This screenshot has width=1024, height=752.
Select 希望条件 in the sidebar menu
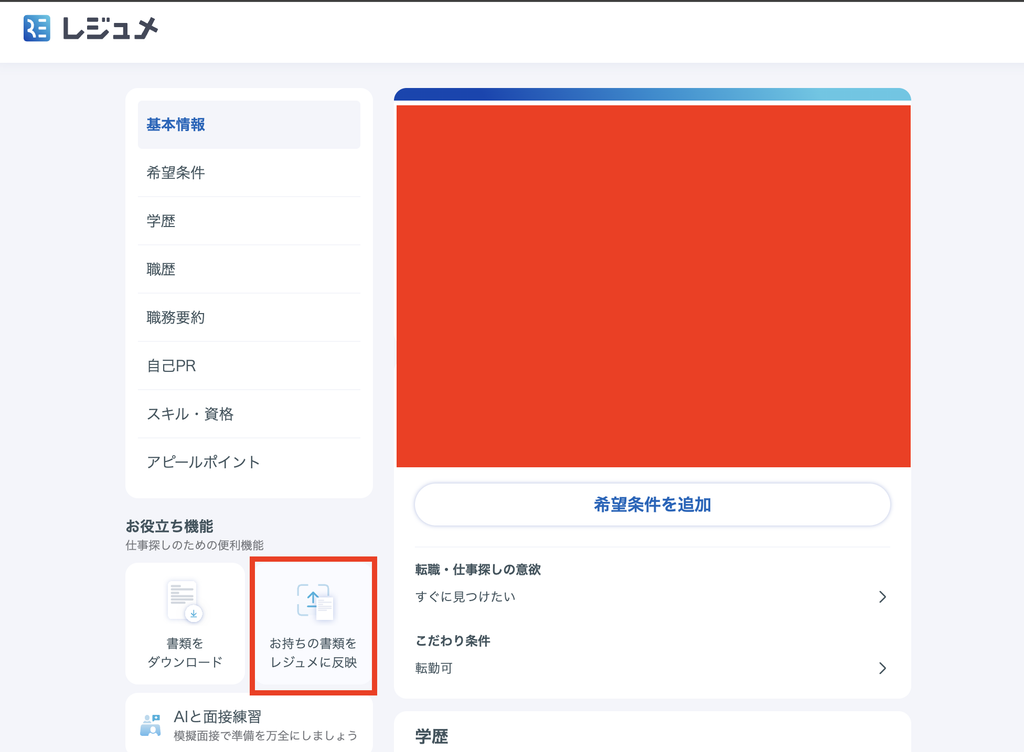coord(249,173)
